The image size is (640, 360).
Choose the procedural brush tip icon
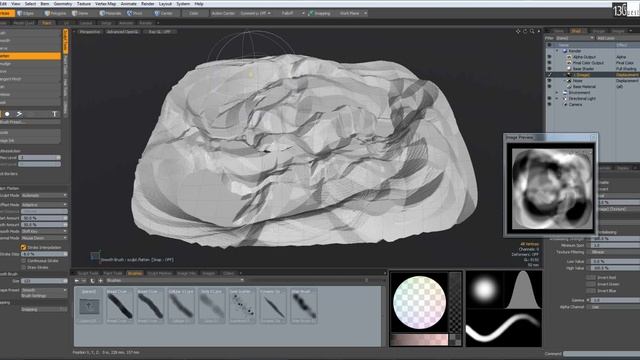pyautogui.click(x=19, y=114)
